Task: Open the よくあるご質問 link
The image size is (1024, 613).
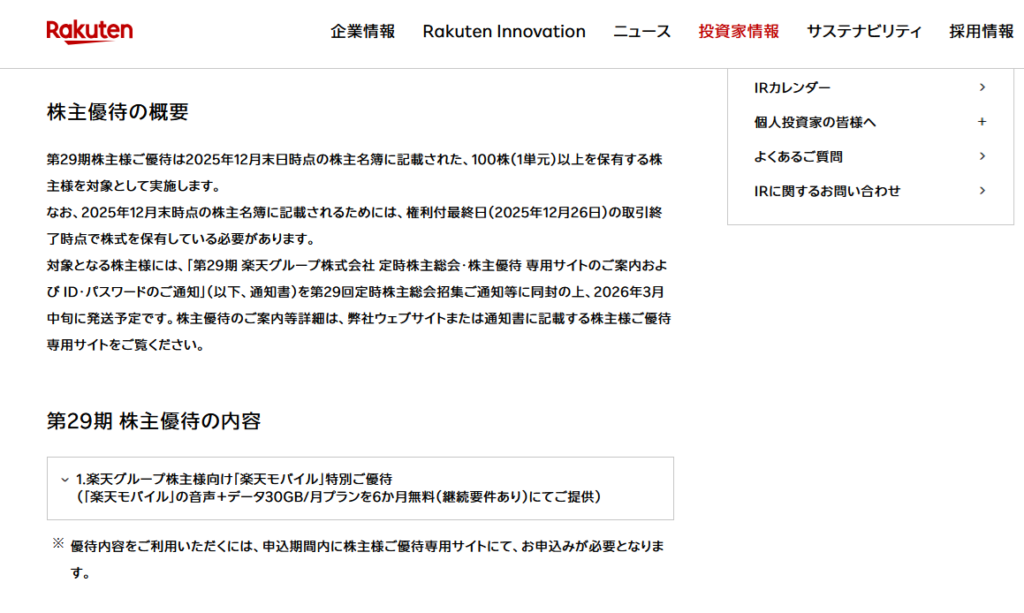Action: [798, 156]
